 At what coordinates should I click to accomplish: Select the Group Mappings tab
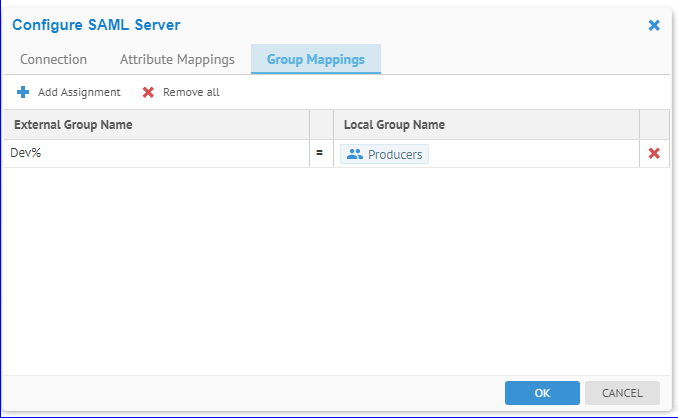click(315, 59)
